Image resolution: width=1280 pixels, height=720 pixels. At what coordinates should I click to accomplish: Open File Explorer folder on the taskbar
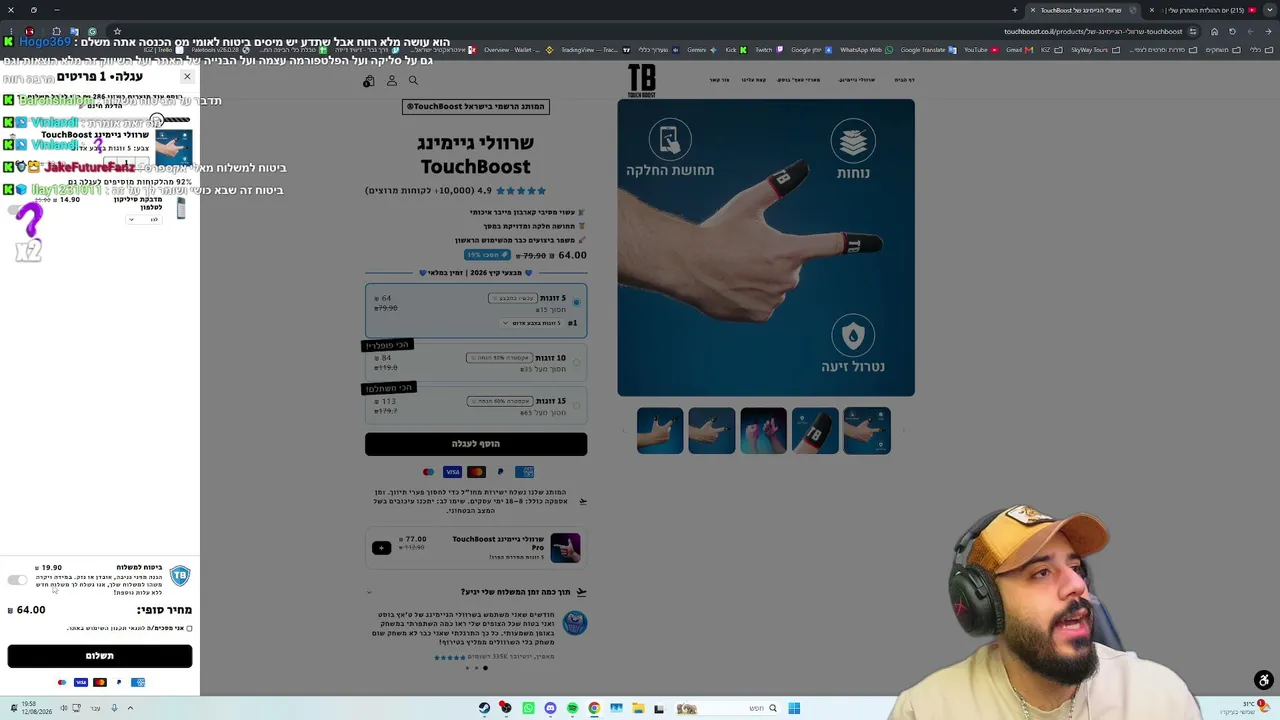(x=638, y=708)
